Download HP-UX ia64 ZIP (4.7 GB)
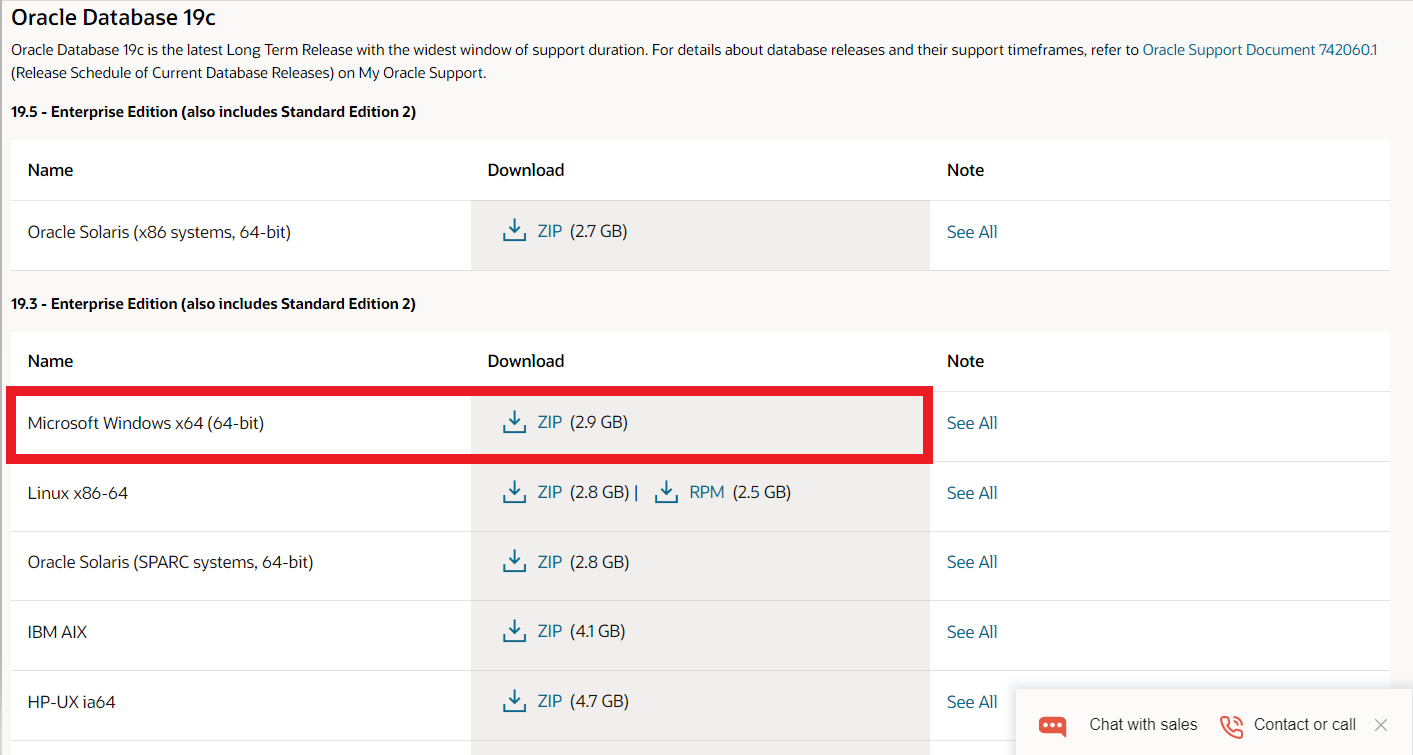Viewport: 1413px width, 755px height. [x=550, y=701]
